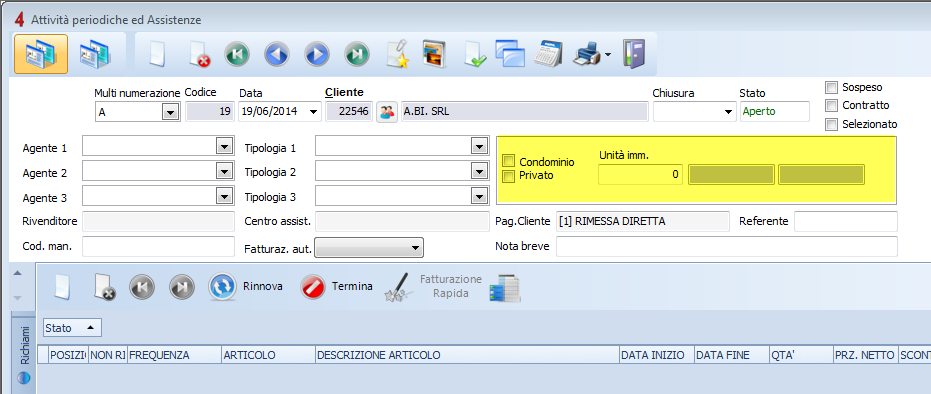Image resolution: width=931 pixels, height=394 pixels.
Task: Check the Privato checkbox
Action: click(508, 176)
